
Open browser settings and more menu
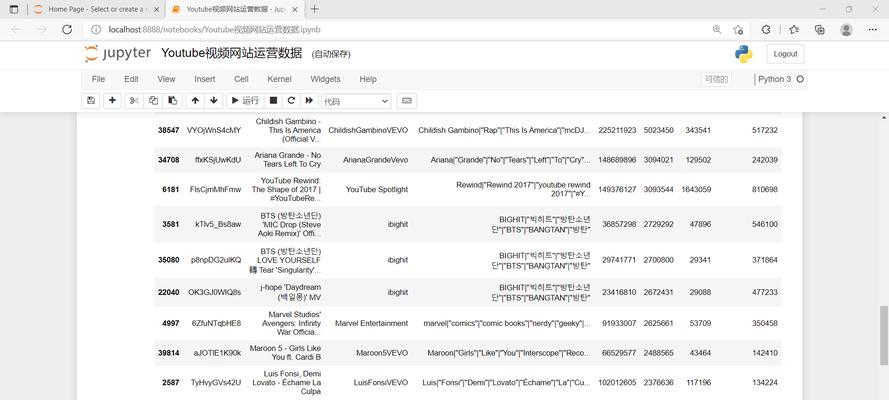(873, 29)
